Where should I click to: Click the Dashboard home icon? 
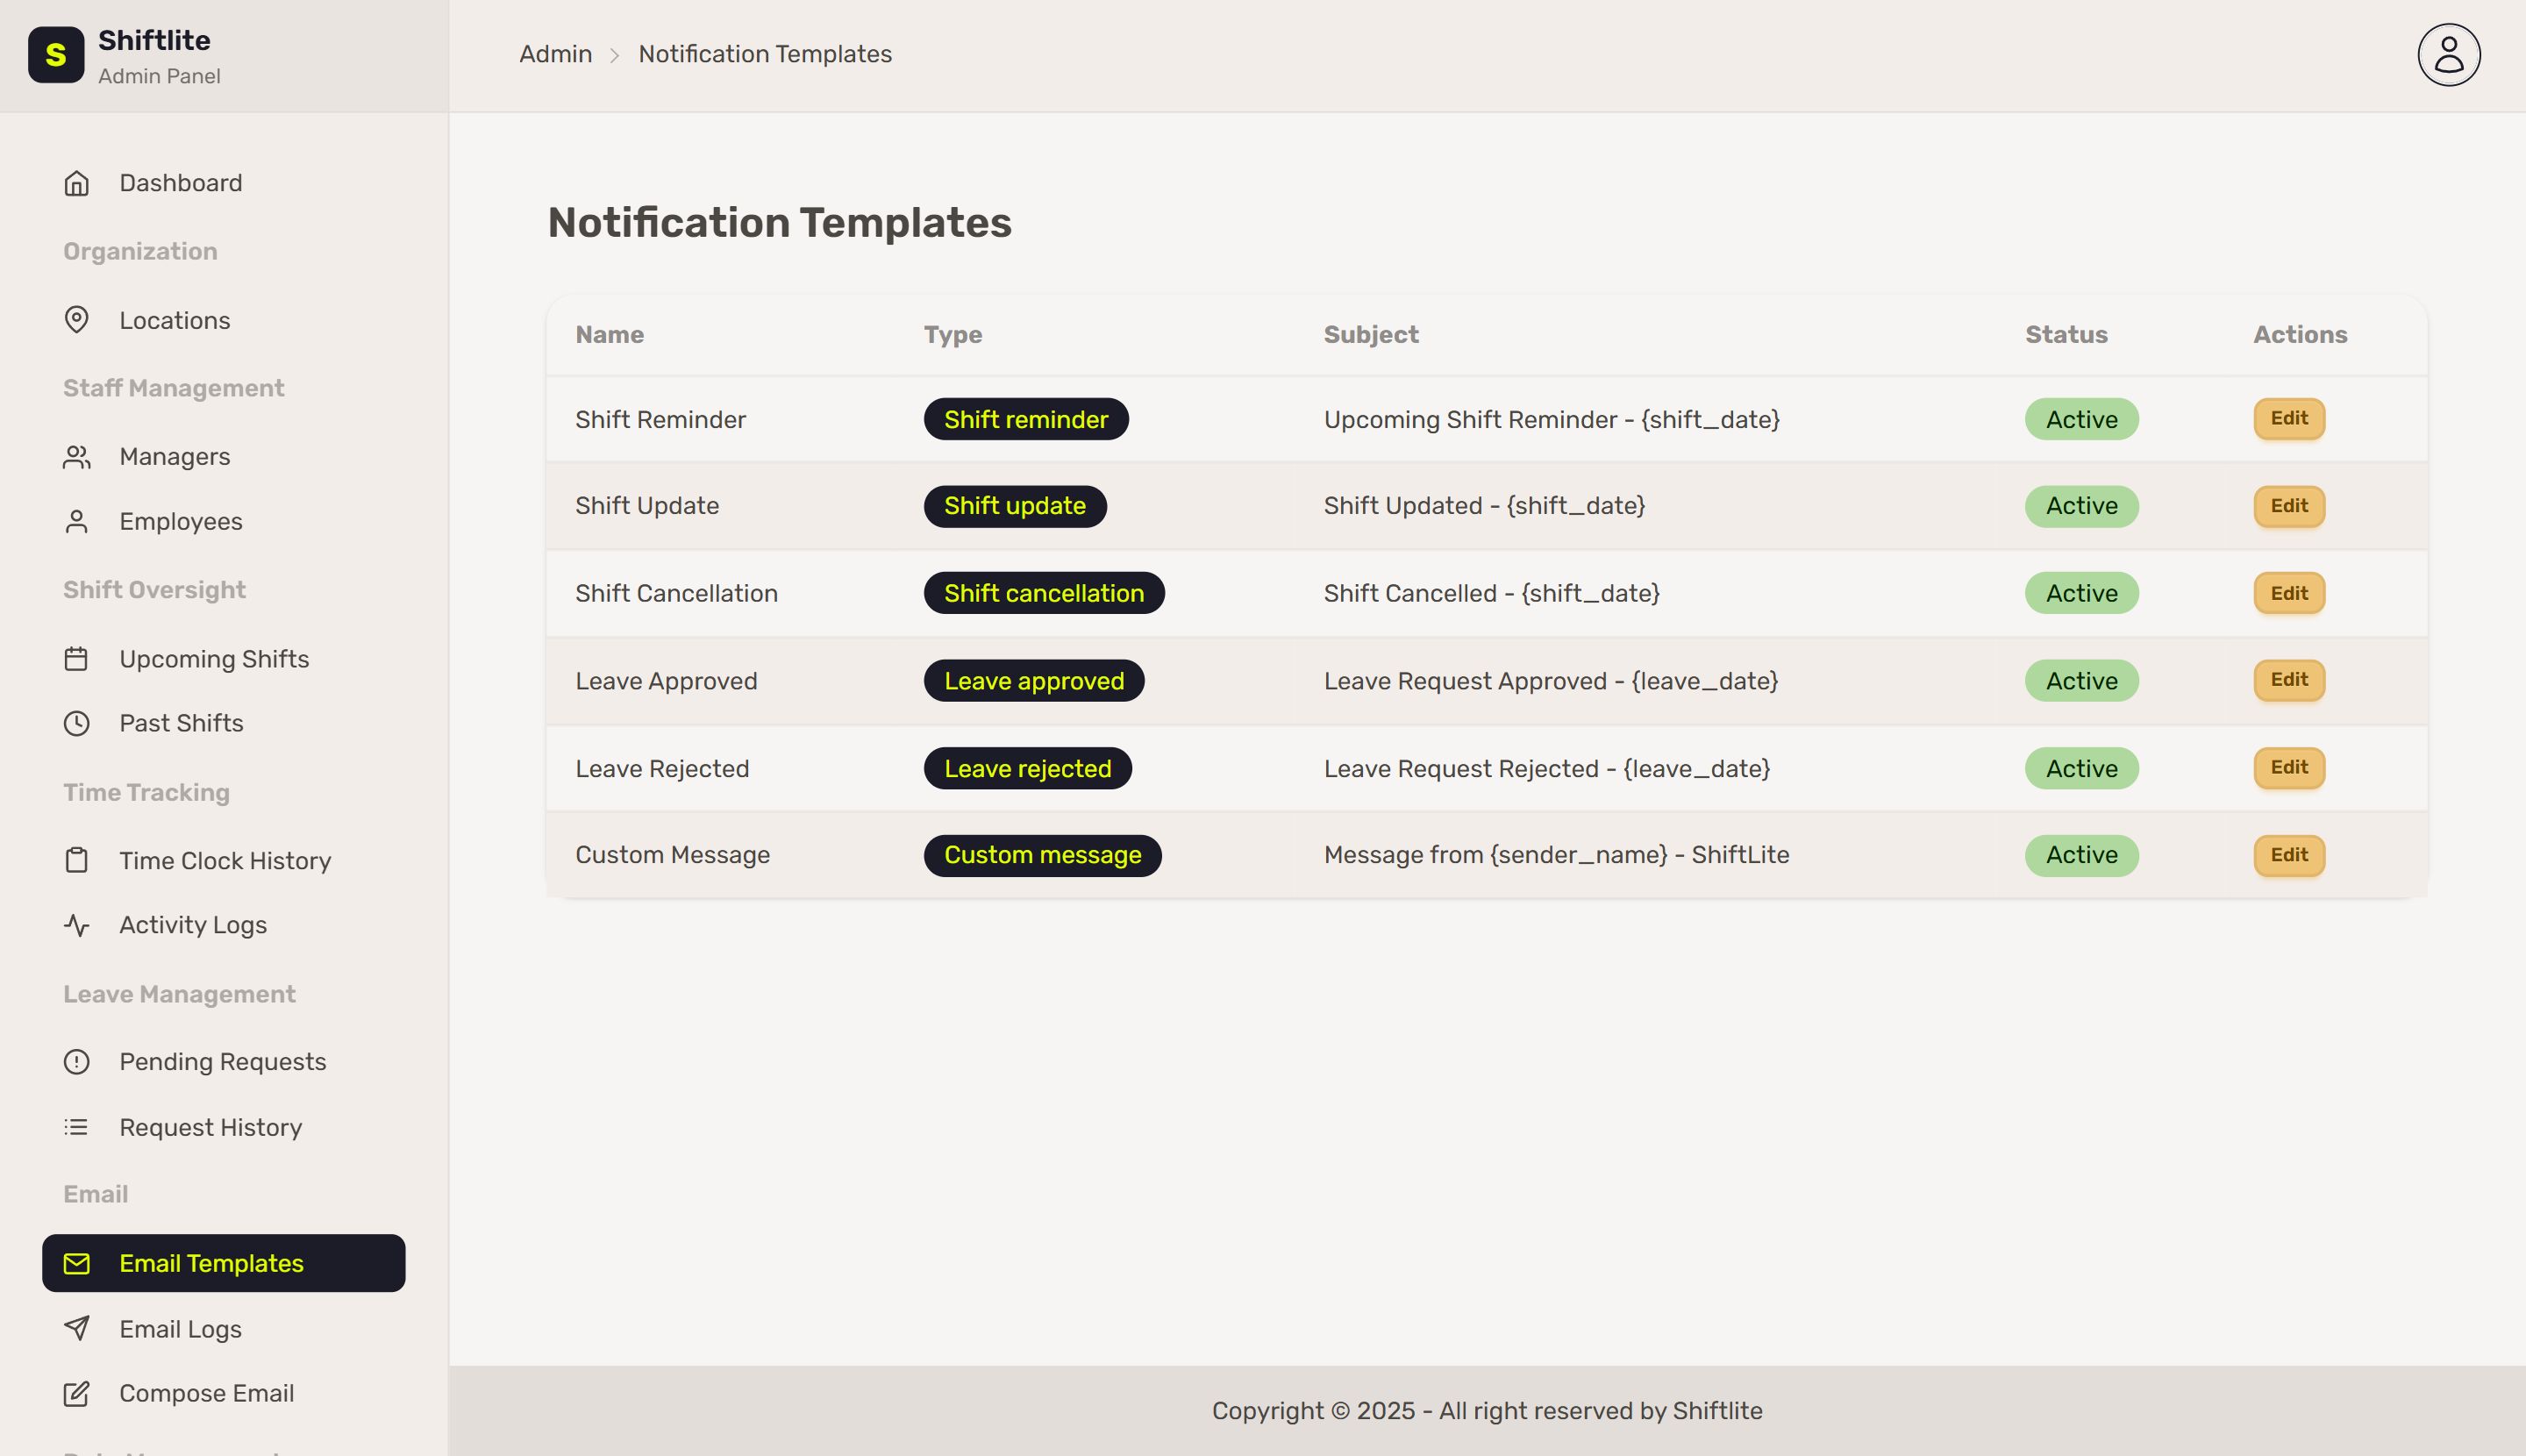coord(77,183)
